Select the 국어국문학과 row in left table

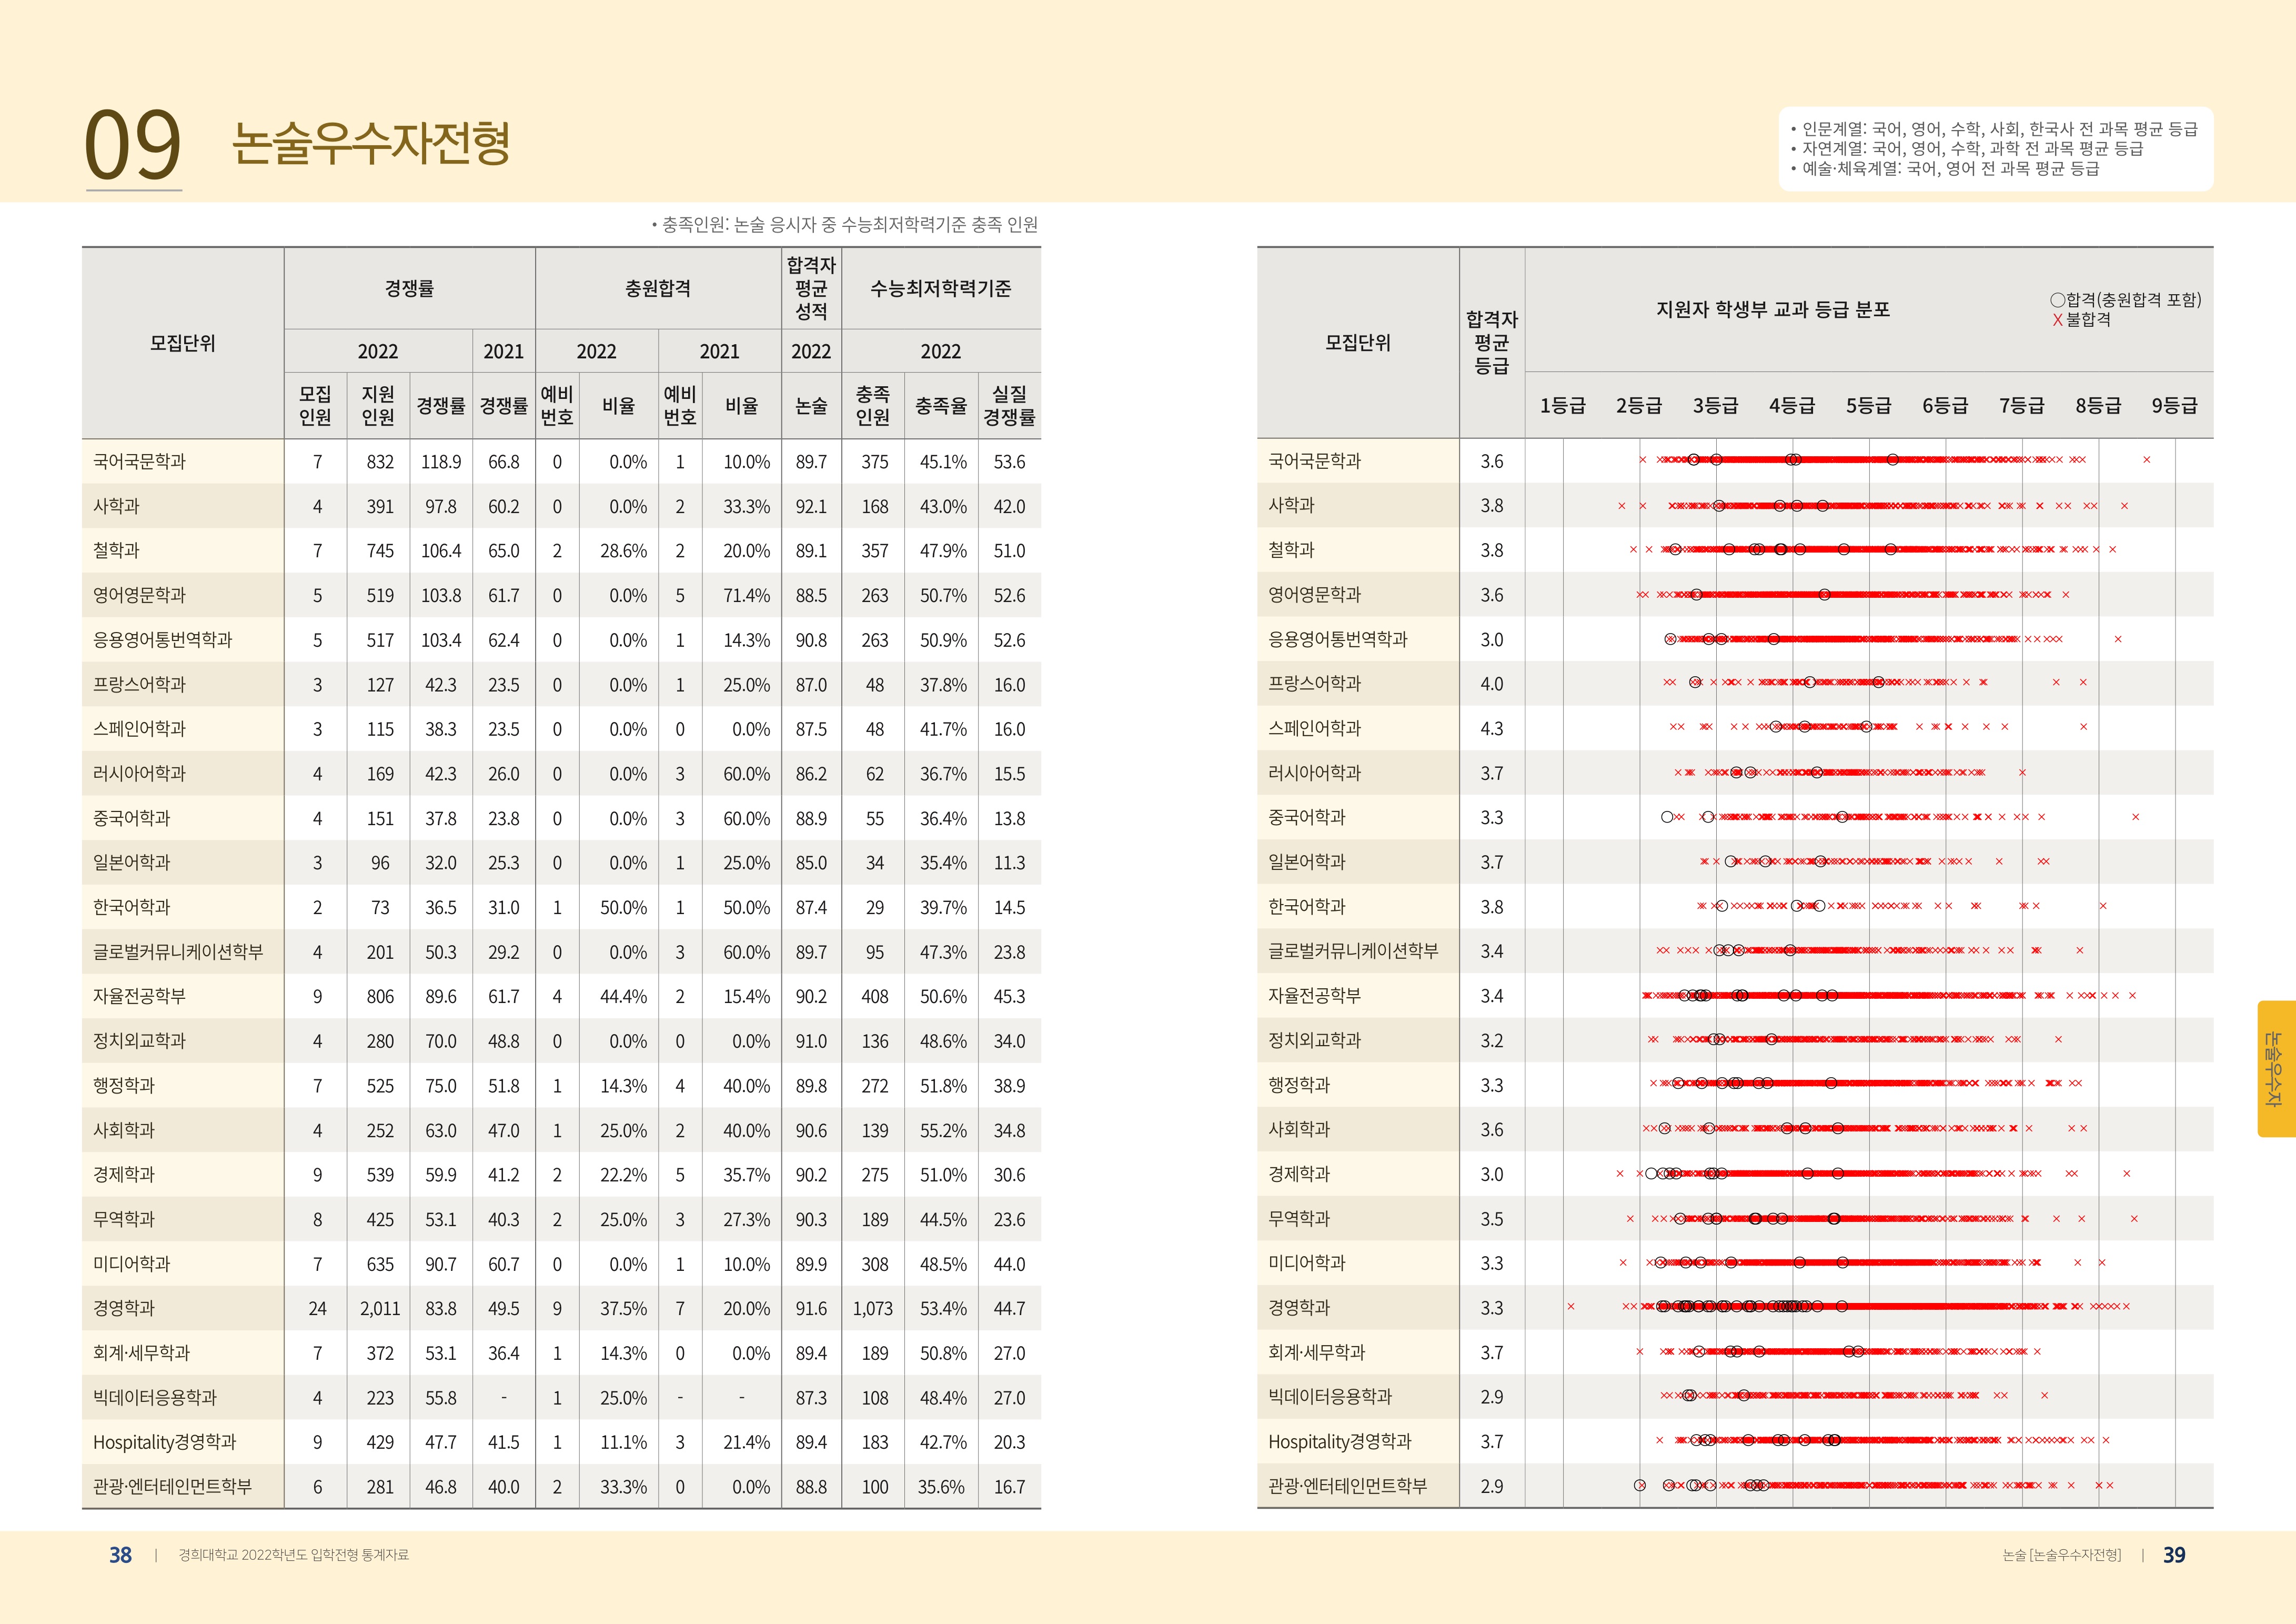click(140, 461)
